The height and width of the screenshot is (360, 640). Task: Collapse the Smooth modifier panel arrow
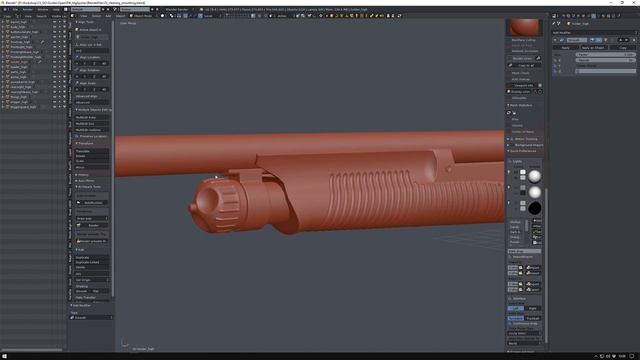[x=555, y=40]
